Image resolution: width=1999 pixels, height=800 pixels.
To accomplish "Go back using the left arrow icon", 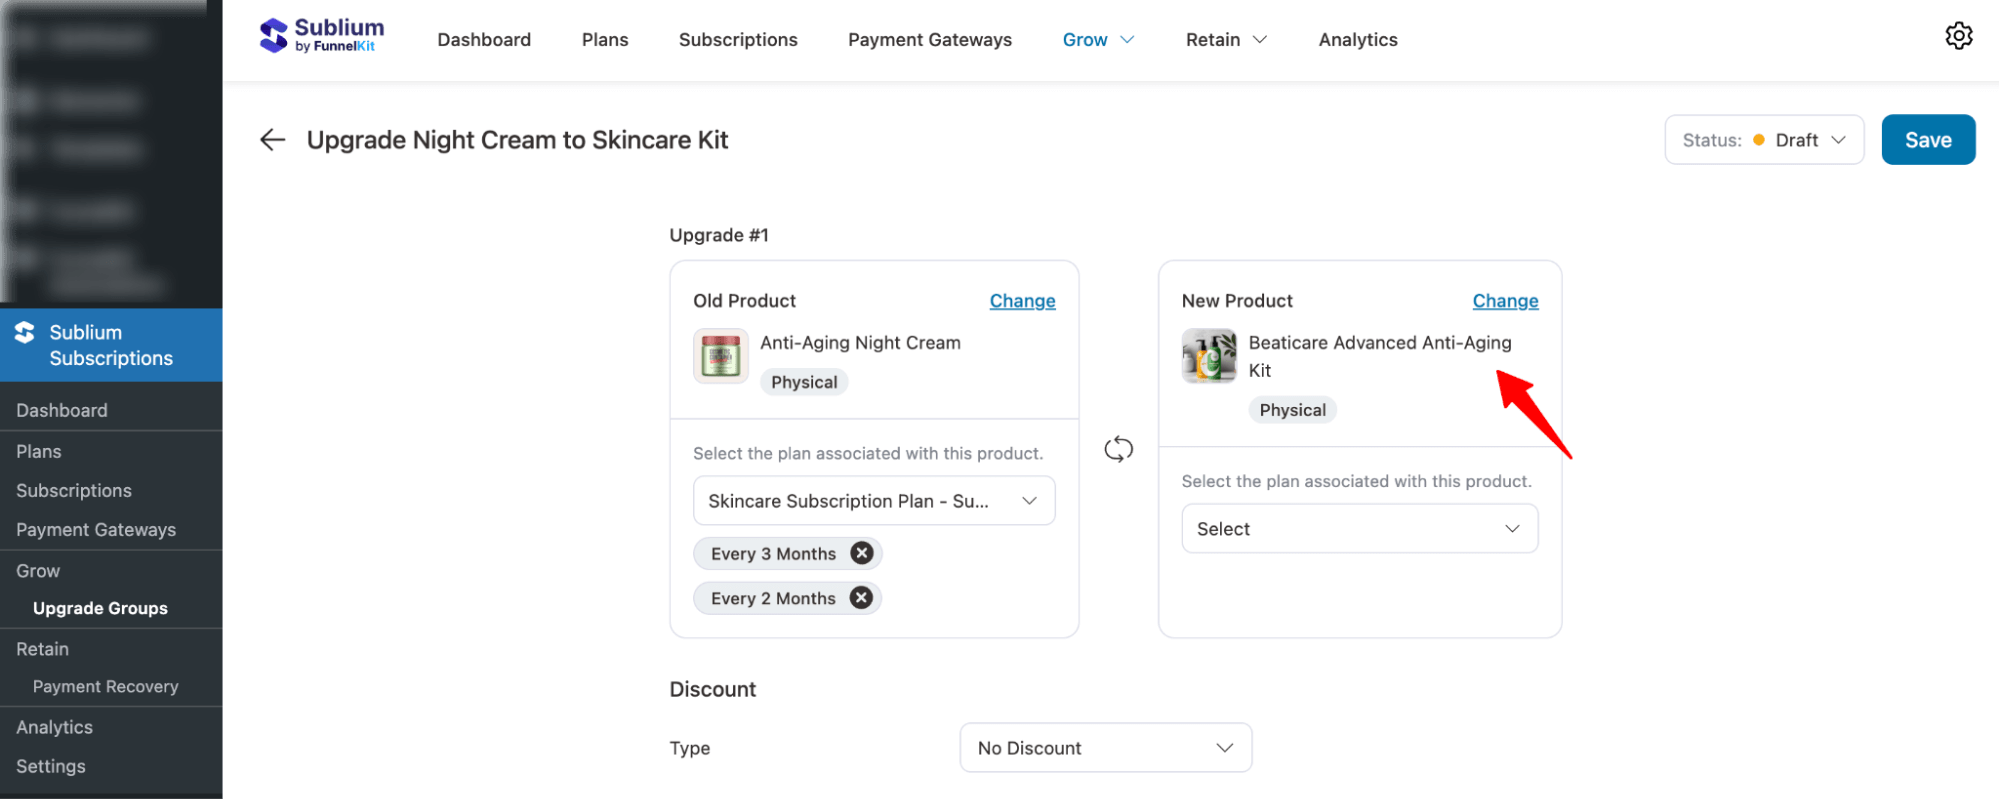I will (272, 140).
